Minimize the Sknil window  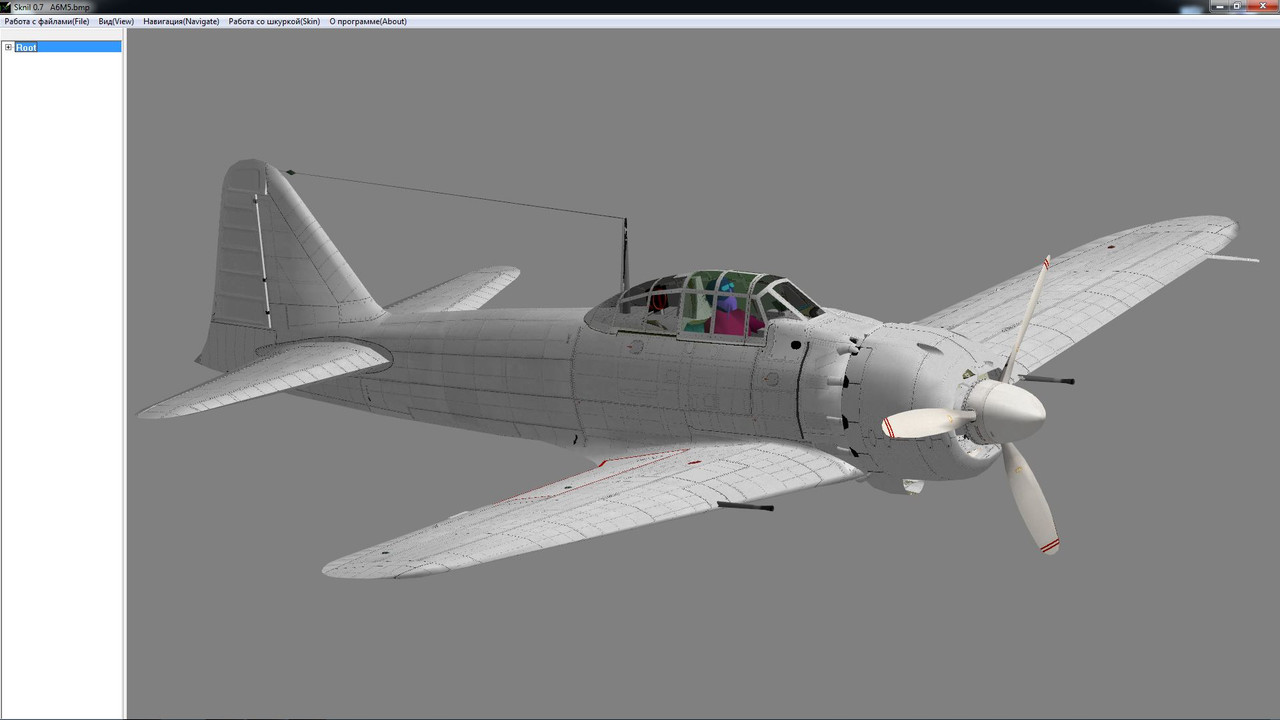1217,6
